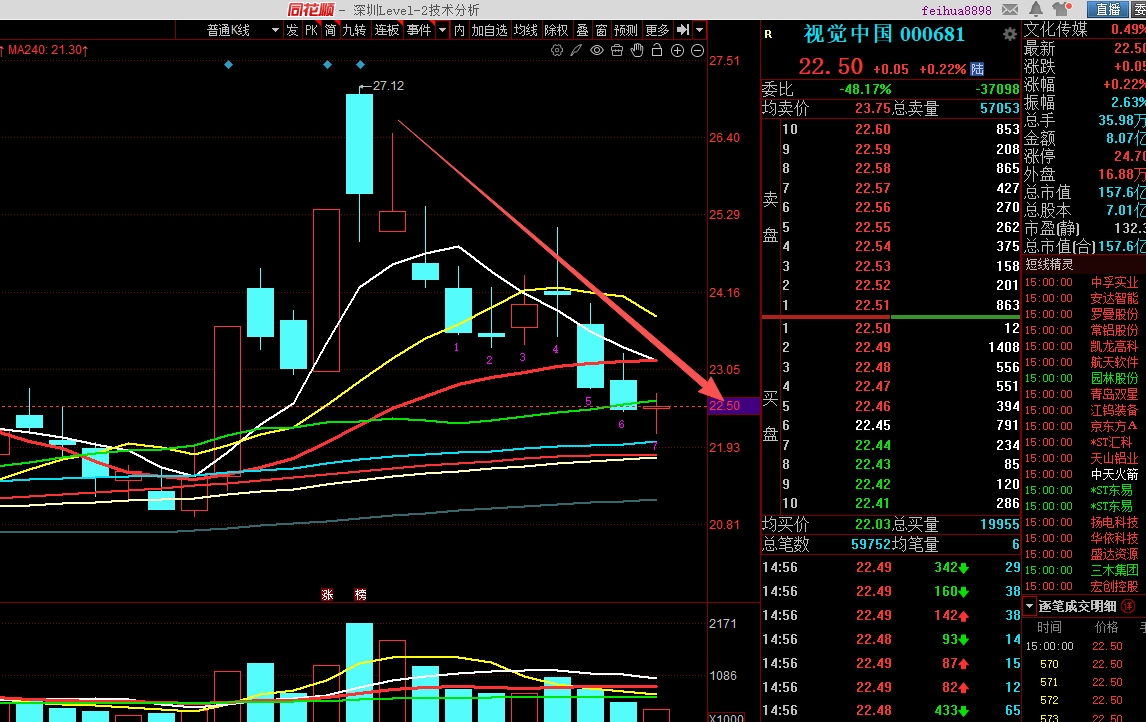Viewport: 1146px width, 722px height.
Task: Click the 总卖量 value 57053
Action: pos(999,108)
